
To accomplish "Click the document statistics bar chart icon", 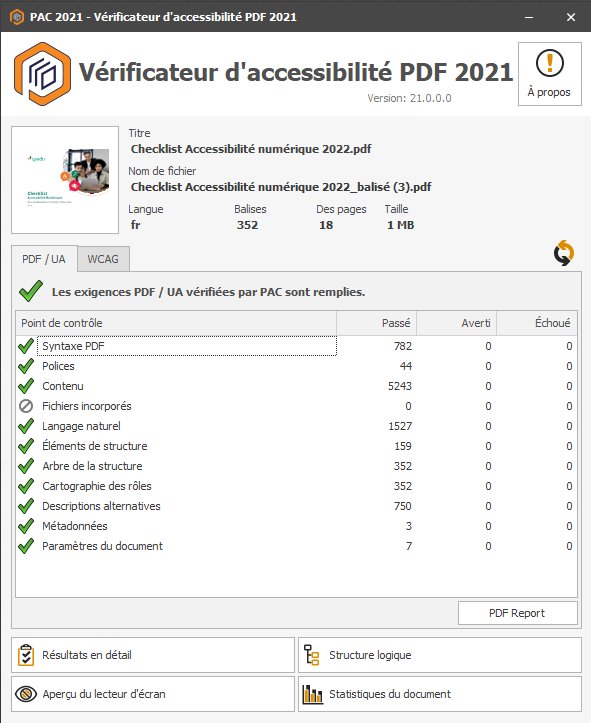I will [312, 694].
